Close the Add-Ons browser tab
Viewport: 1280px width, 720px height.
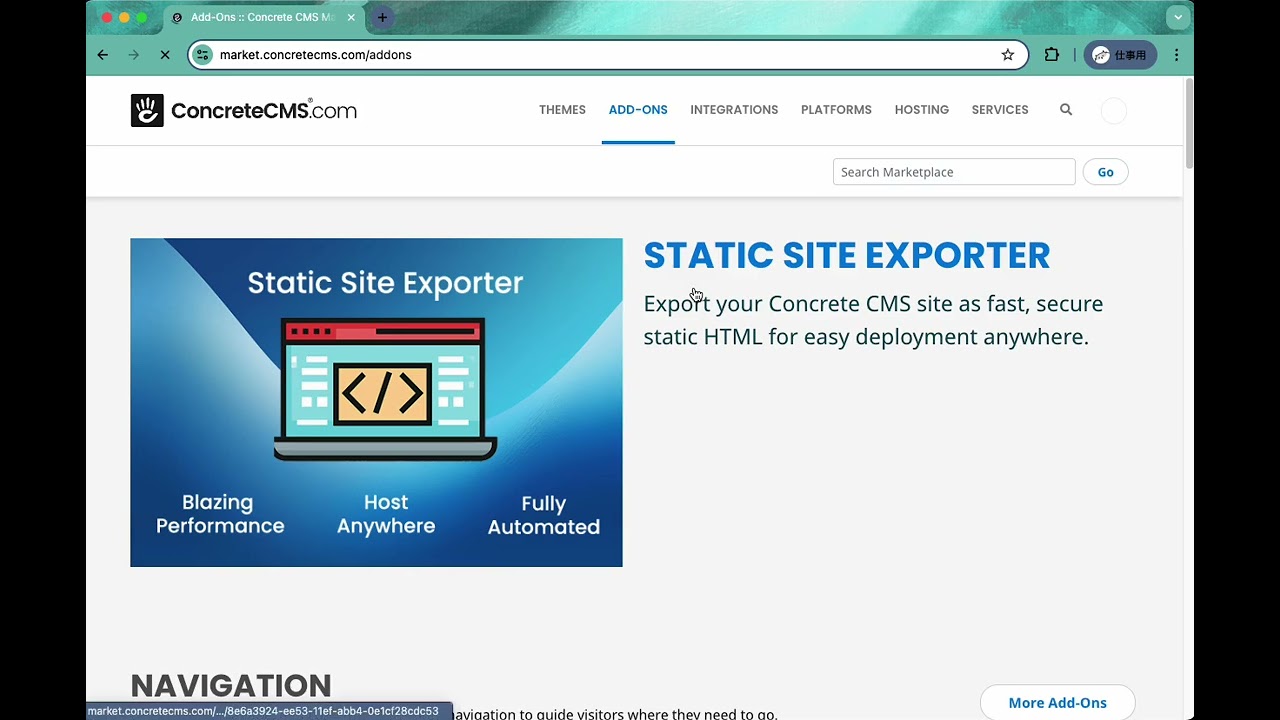pos(351,17)
